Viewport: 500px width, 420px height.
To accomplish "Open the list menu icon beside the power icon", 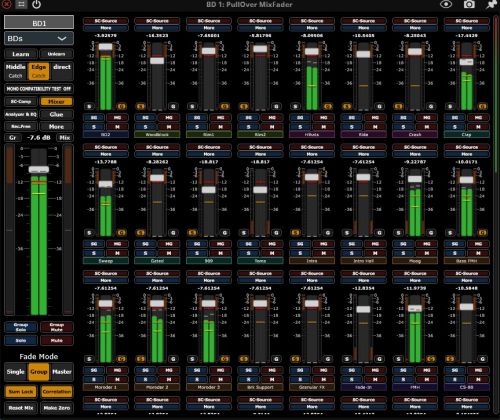I will click(x=21, y=4).
